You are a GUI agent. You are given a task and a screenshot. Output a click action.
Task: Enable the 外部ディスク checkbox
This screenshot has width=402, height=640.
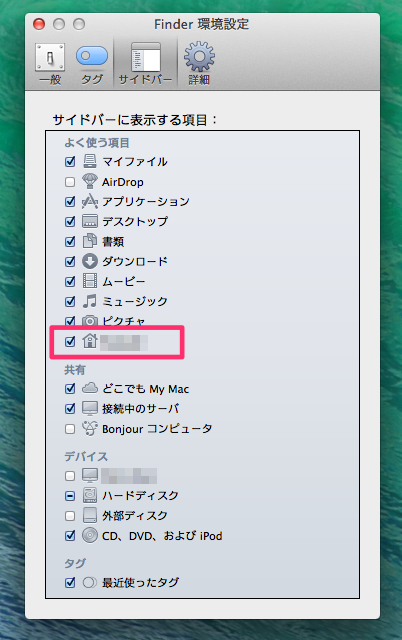tap(70, 516)
